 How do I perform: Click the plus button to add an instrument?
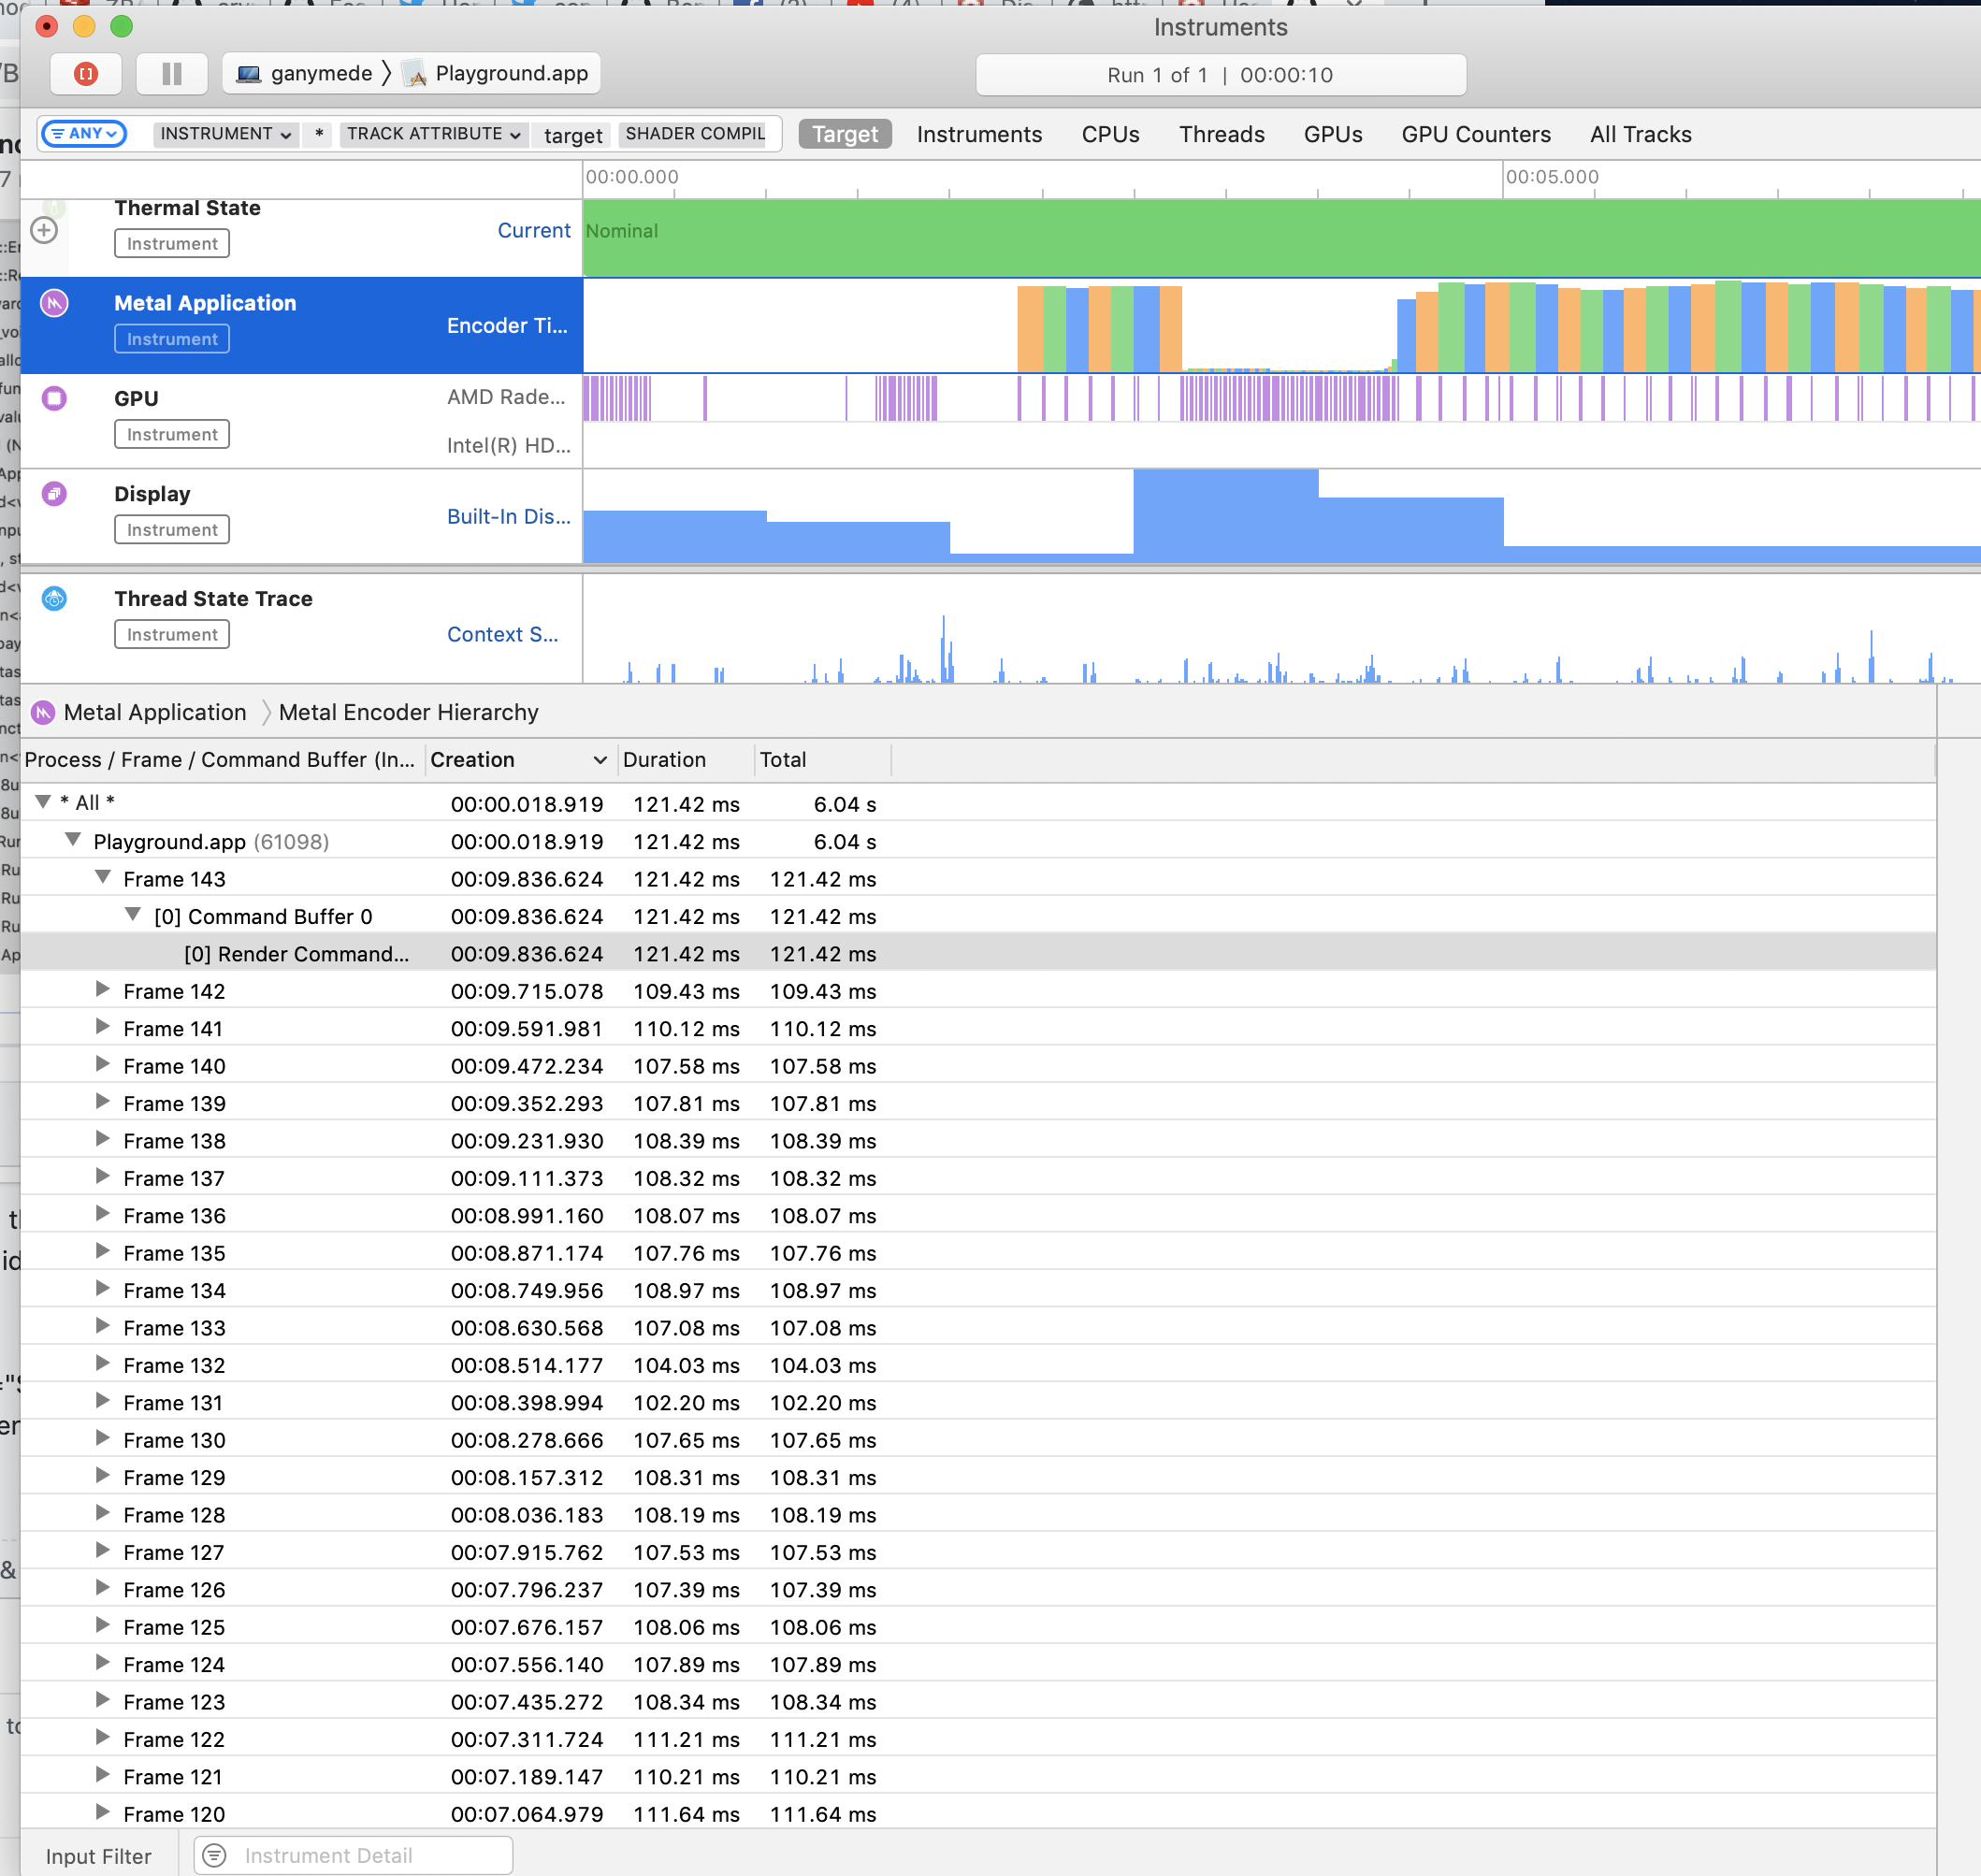click(x=44, y=232)
